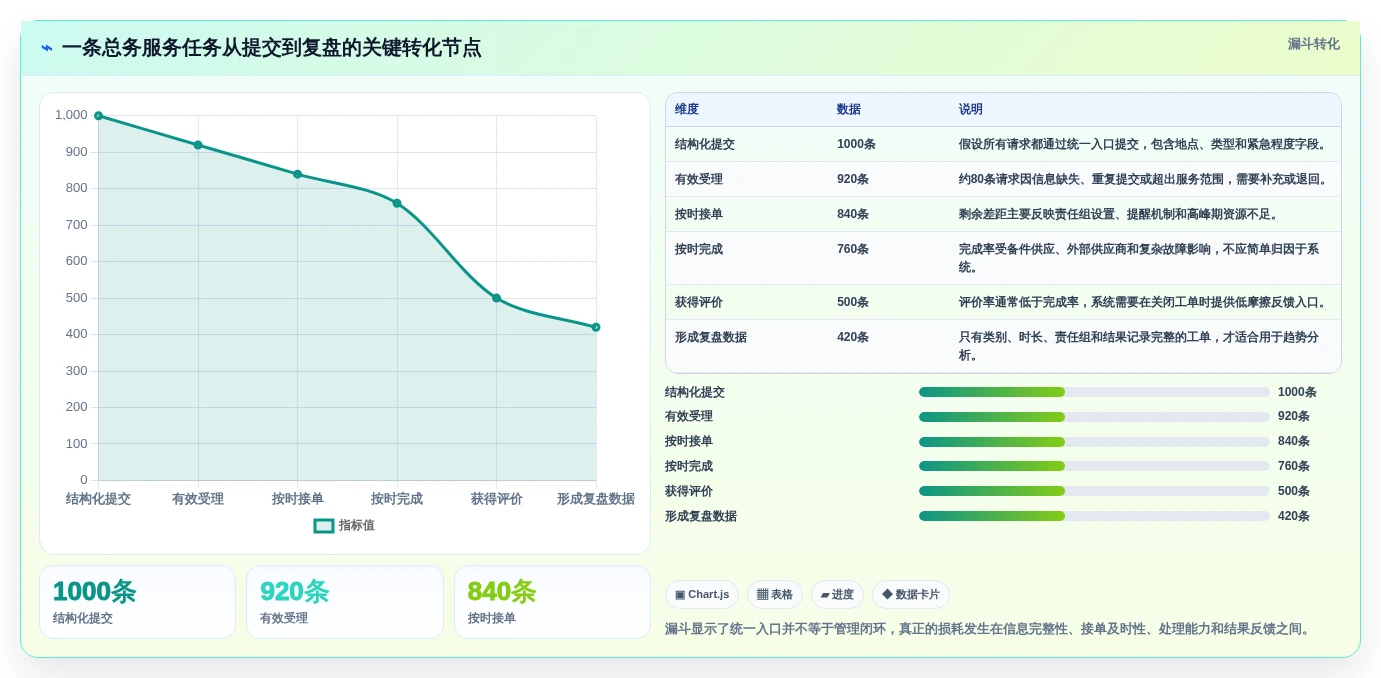This screenshot has width=1381, height=678.
Task: Click the description starting 只有类别、时长
Action: coord(1140,346)
